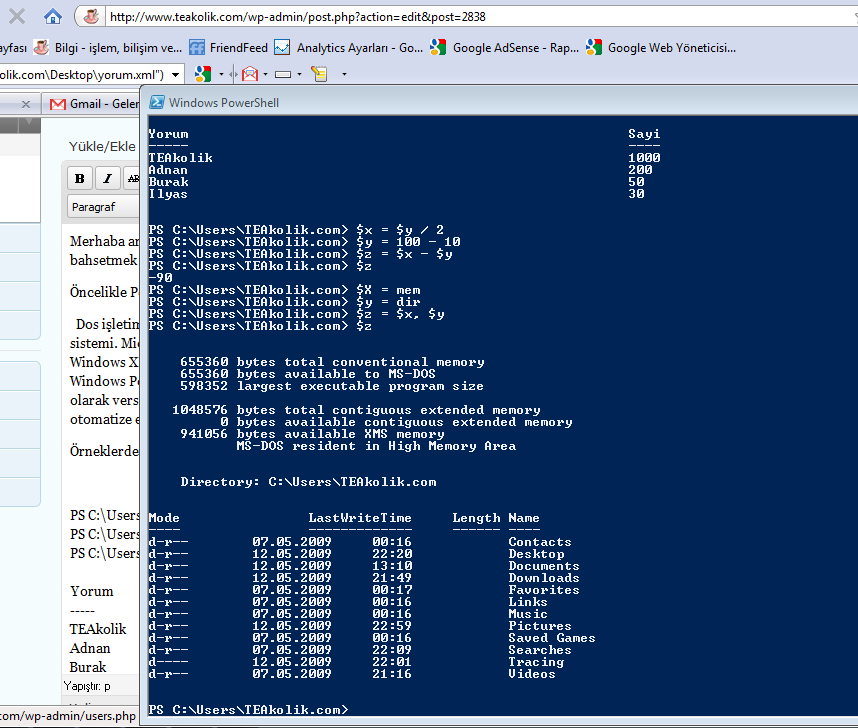Click 'MS-DOS resident in High Memory Area' line
858x728 pixels.
point(376,446)
